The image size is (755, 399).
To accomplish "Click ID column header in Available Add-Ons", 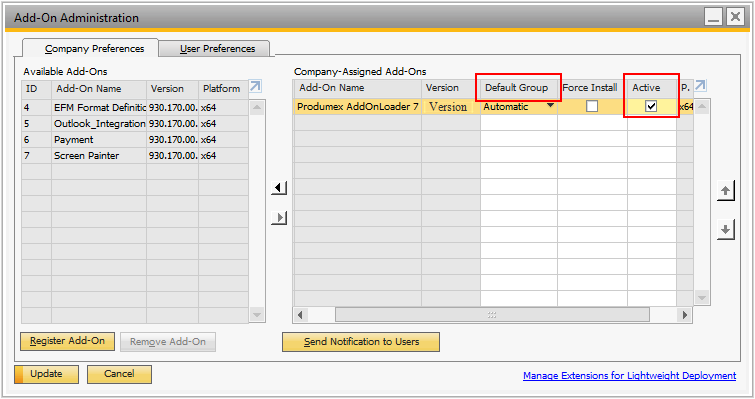I will 37,89.
